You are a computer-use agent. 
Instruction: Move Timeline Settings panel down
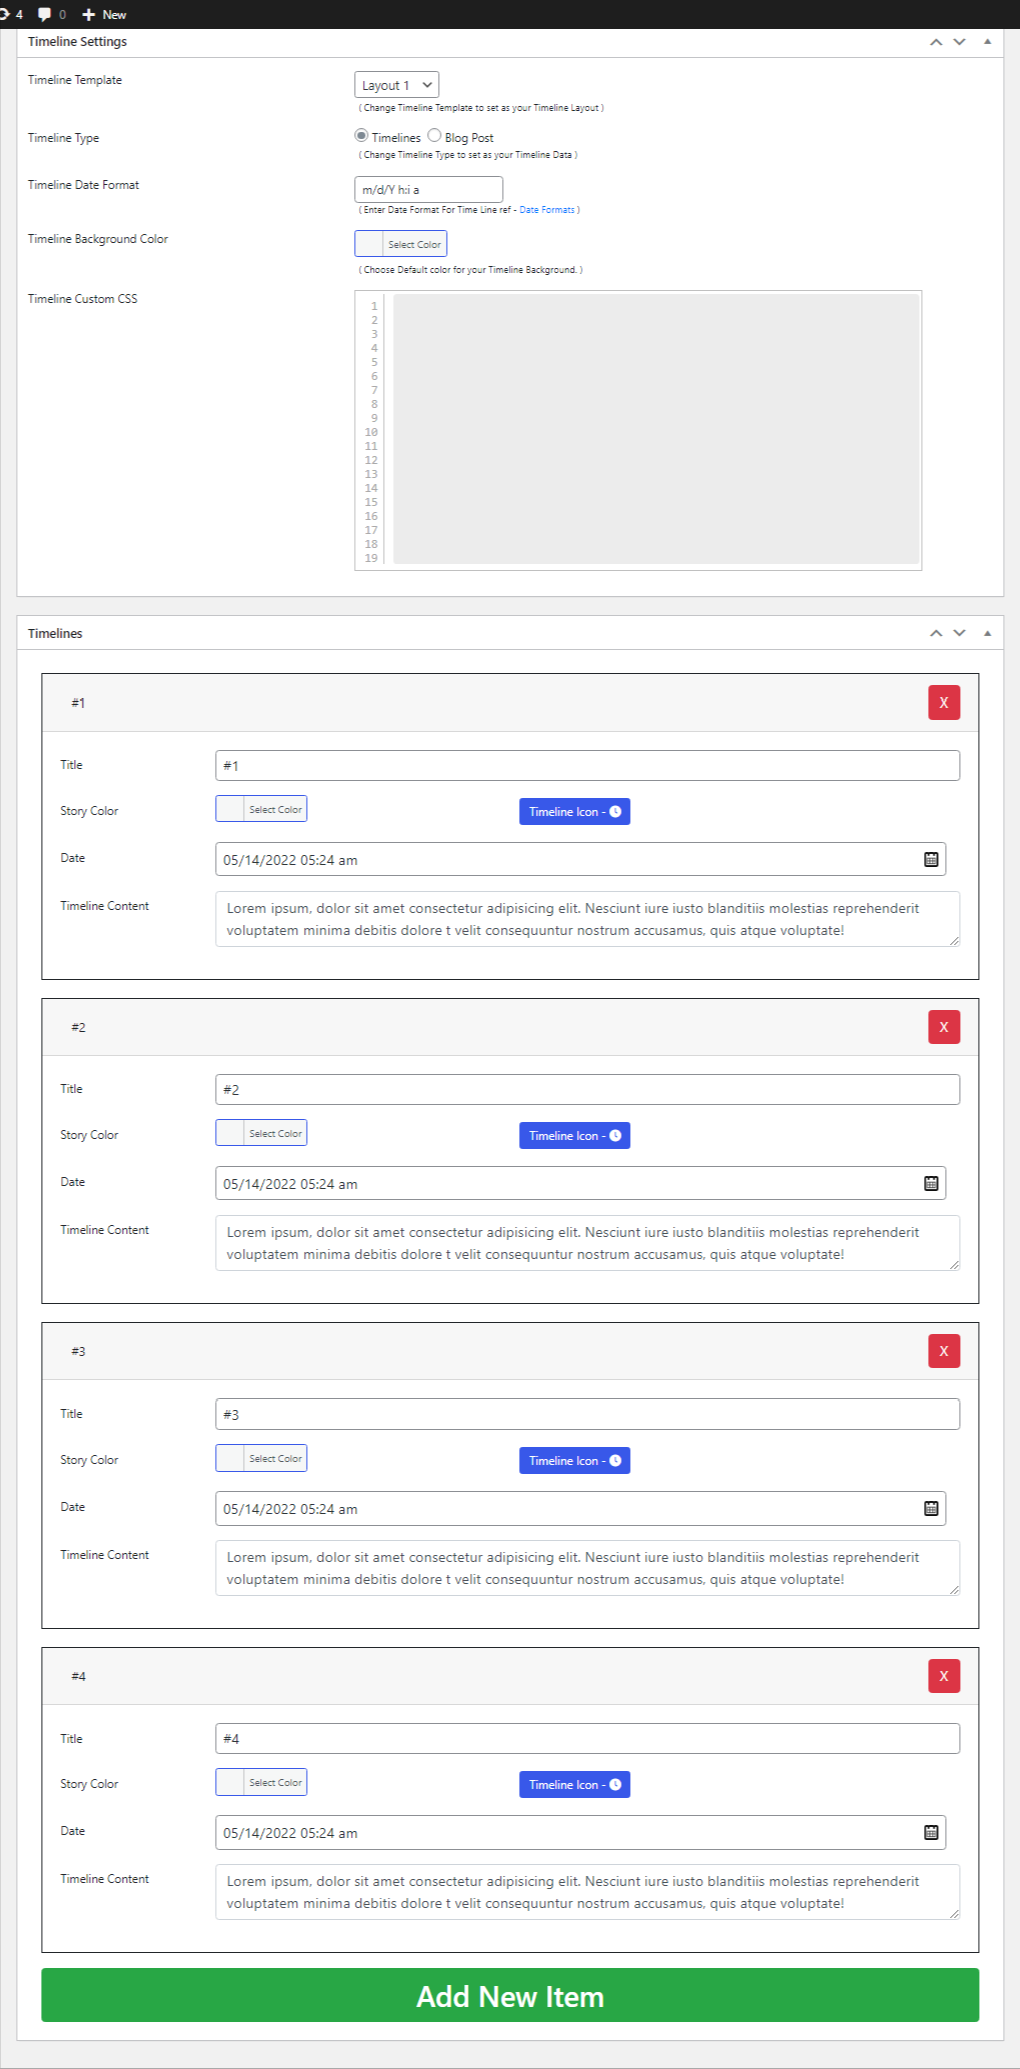960,42
